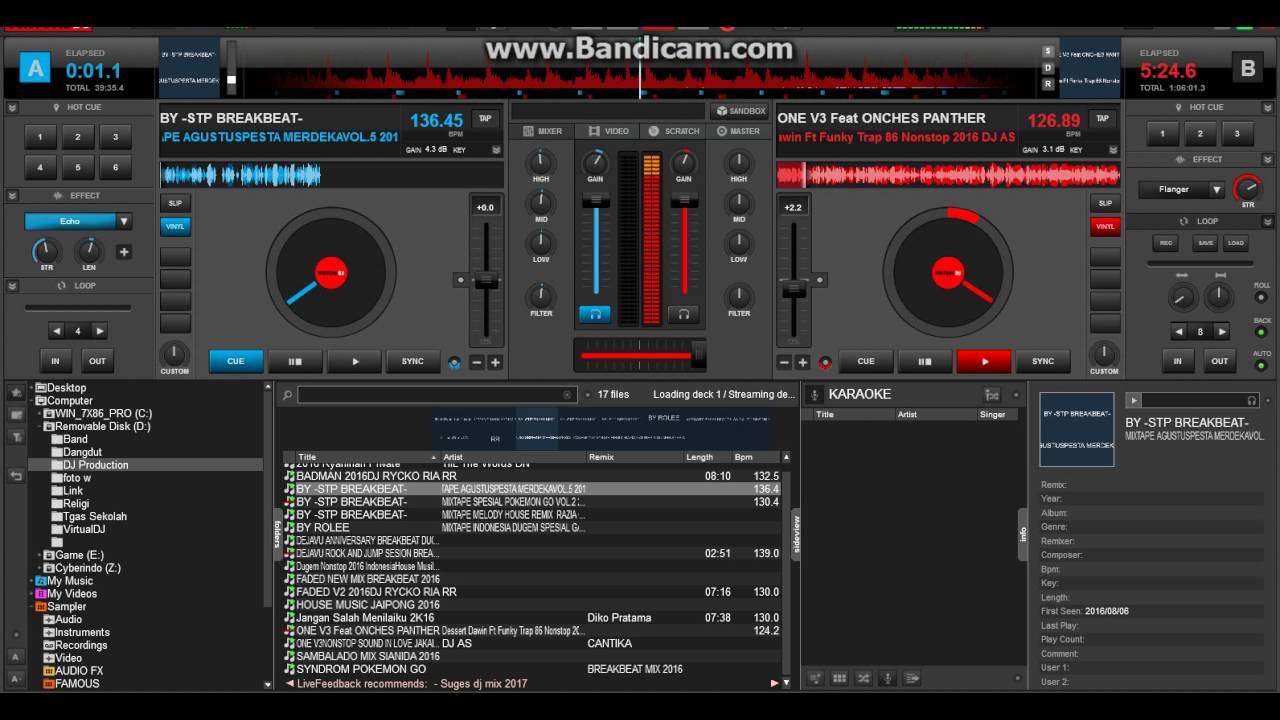Click the grid view icon below karaoke list

tap(839, 678)
